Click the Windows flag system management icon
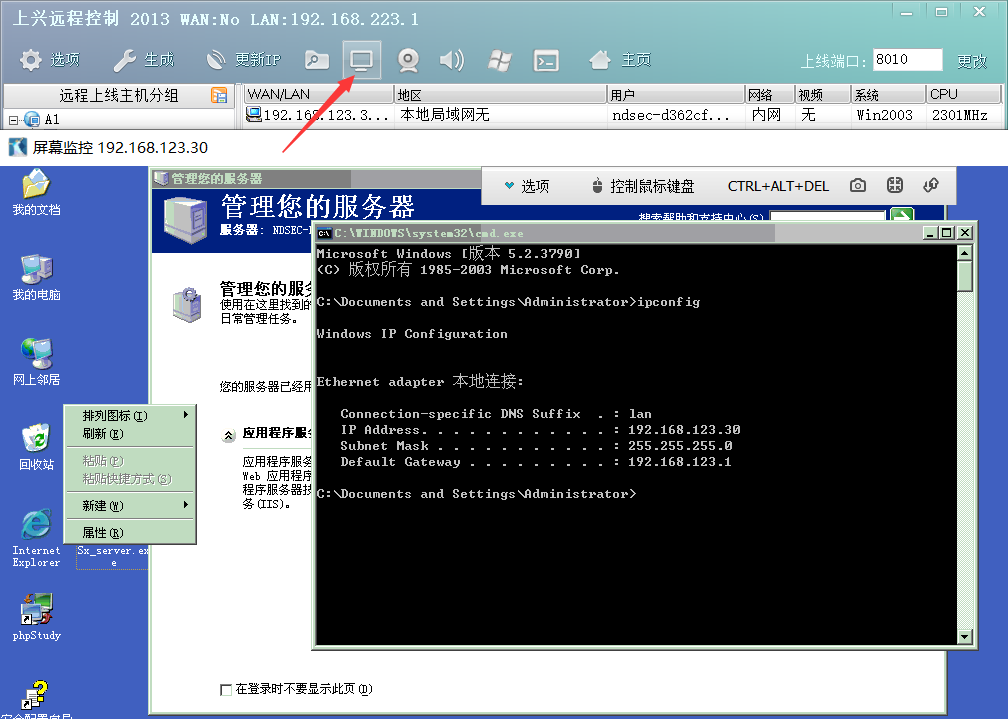 pos(500,60)
